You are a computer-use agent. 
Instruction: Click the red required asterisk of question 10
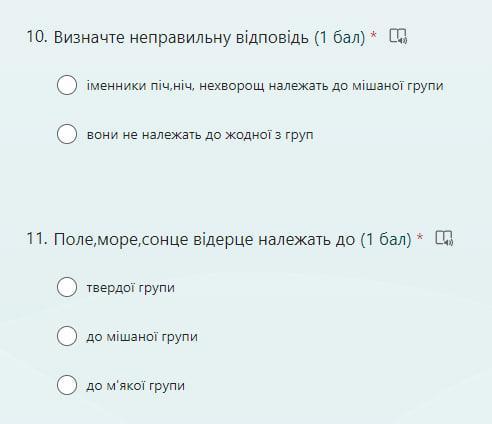[x=374, y=35]
